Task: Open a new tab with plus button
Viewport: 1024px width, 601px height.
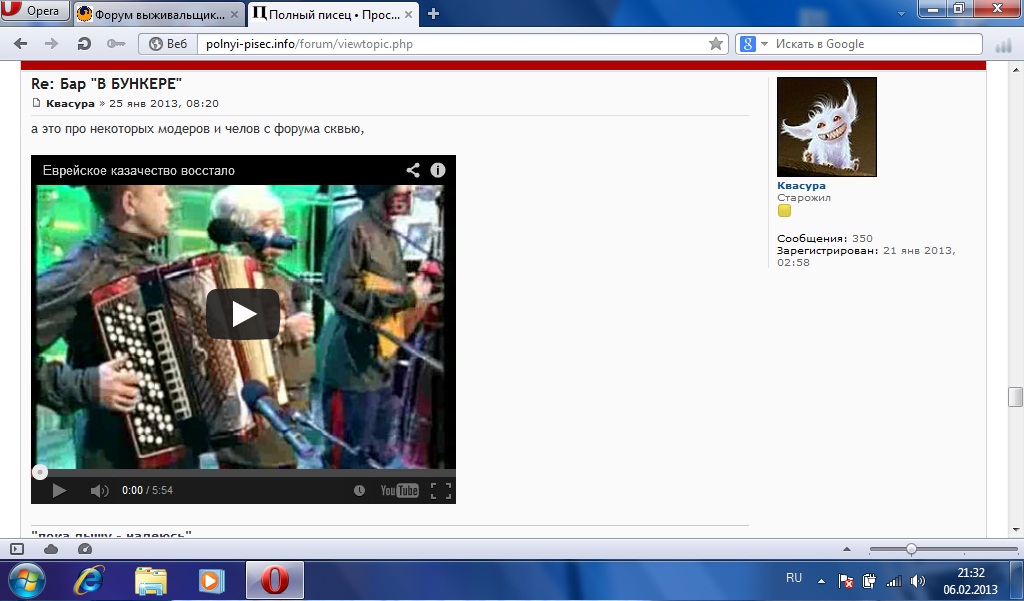Action: click(433, 14)
